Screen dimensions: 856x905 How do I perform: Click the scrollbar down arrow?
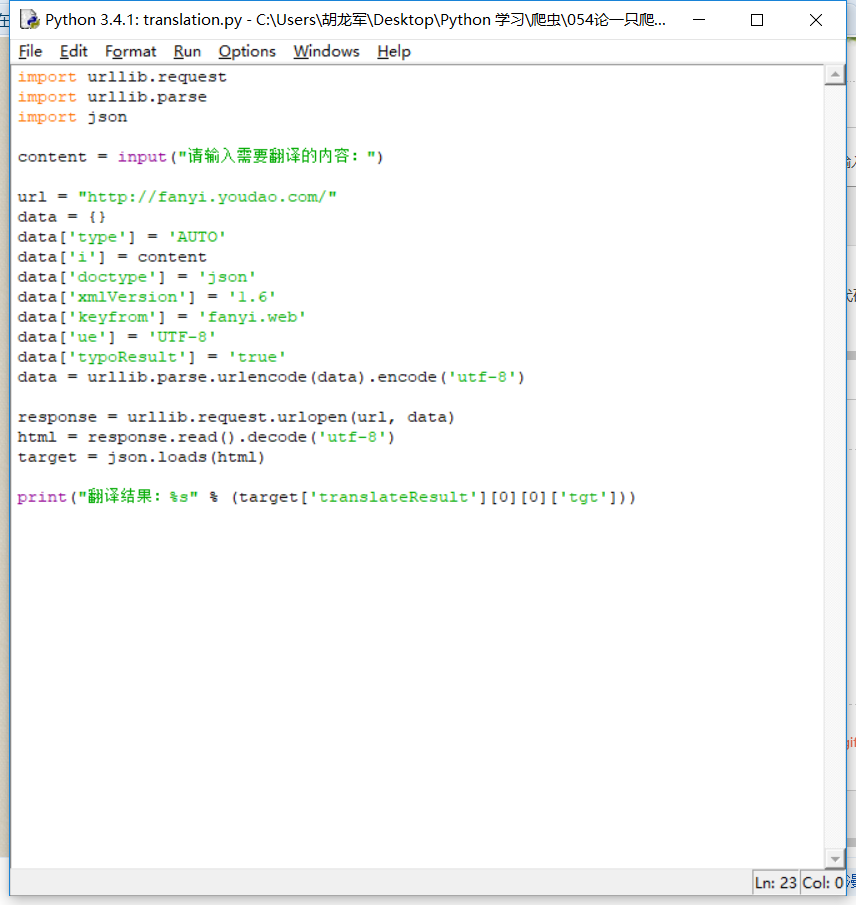(834, 858)
